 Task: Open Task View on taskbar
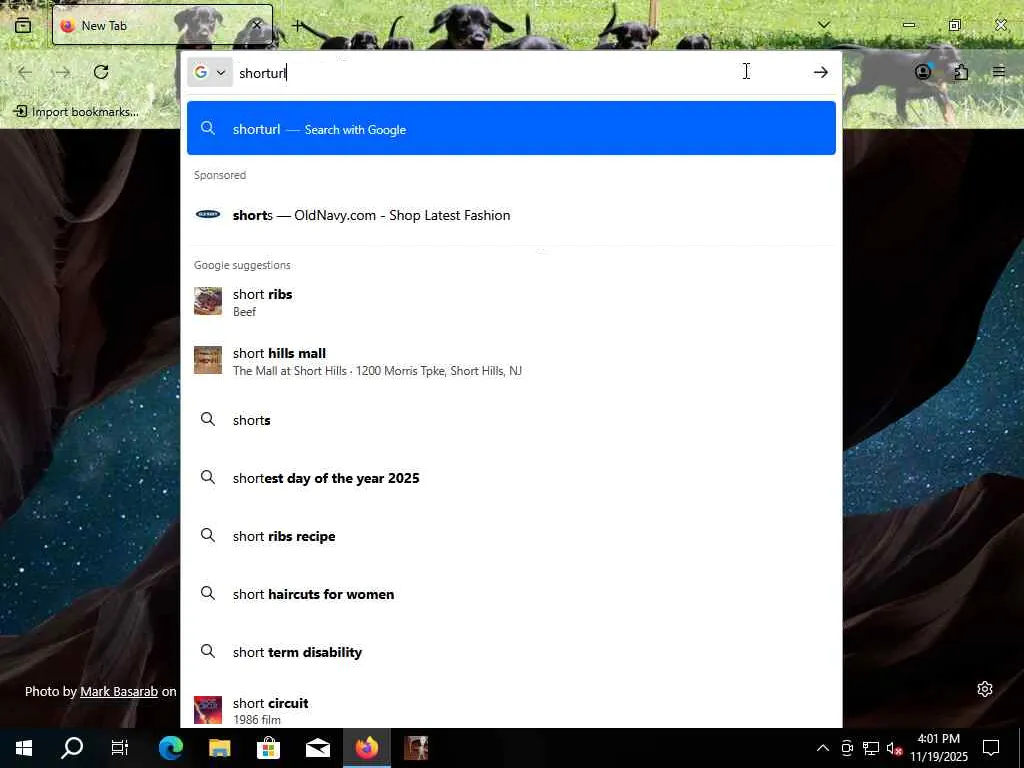click(120, 748)
